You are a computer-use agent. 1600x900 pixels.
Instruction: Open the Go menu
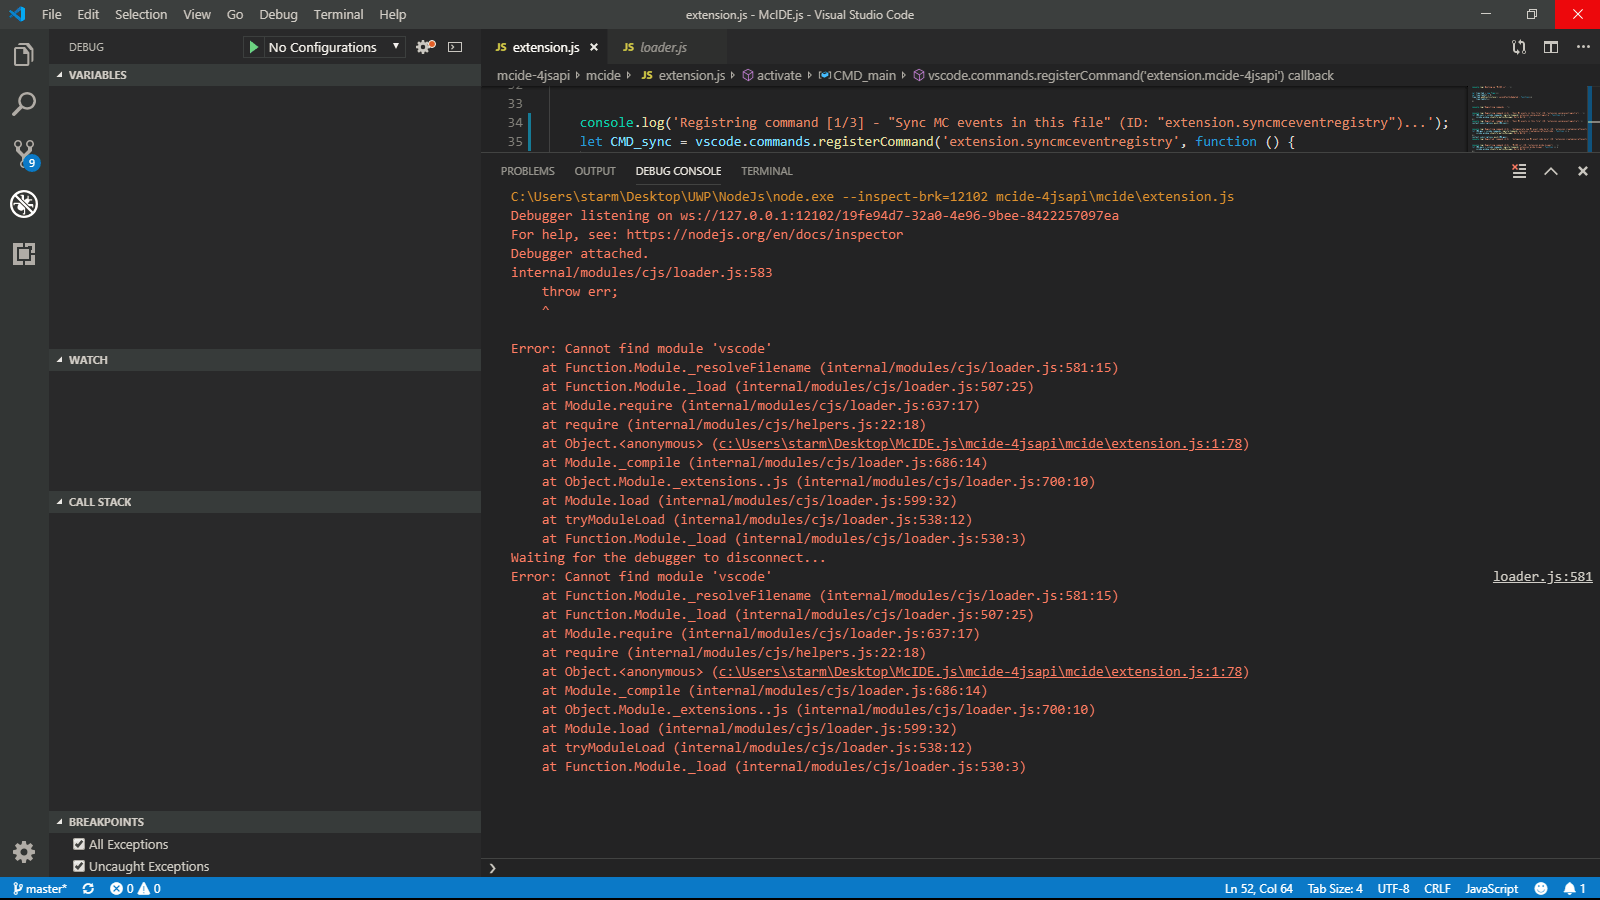click(x=235, y=14)
